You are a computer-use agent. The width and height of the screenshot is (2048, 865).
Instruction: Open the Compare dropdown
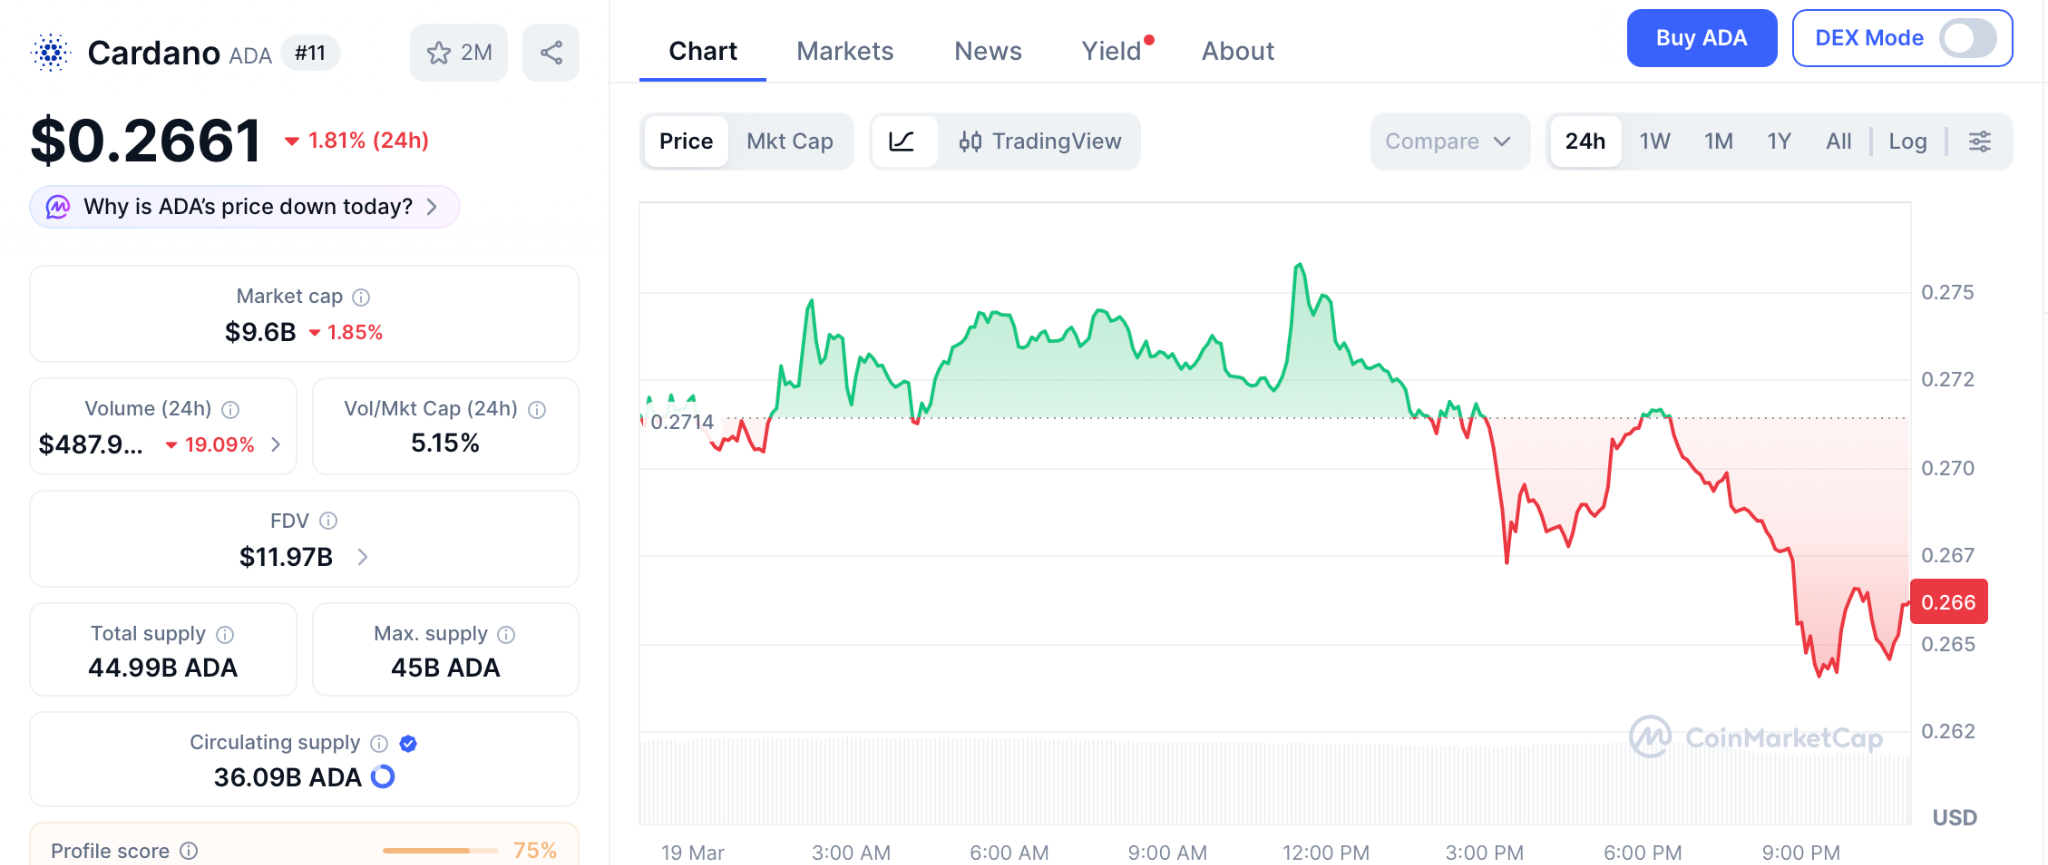point(1447,142)
